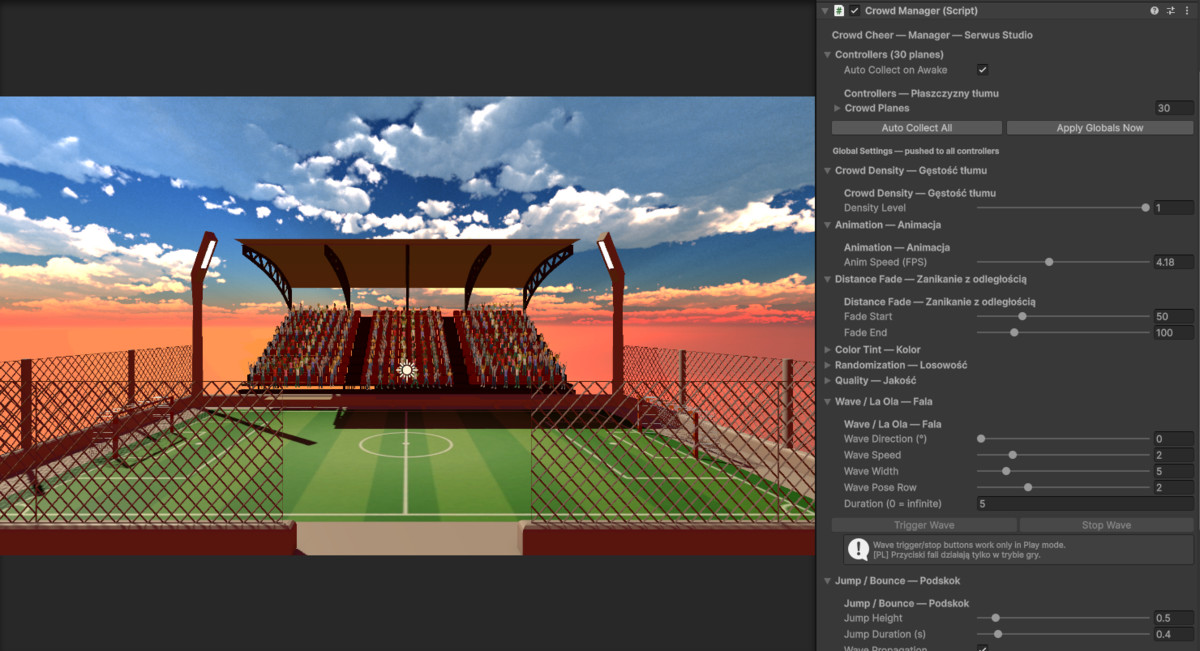Collapse the Animation — Animacja section
Screen dimensions: 1200x651
(827, 225)
